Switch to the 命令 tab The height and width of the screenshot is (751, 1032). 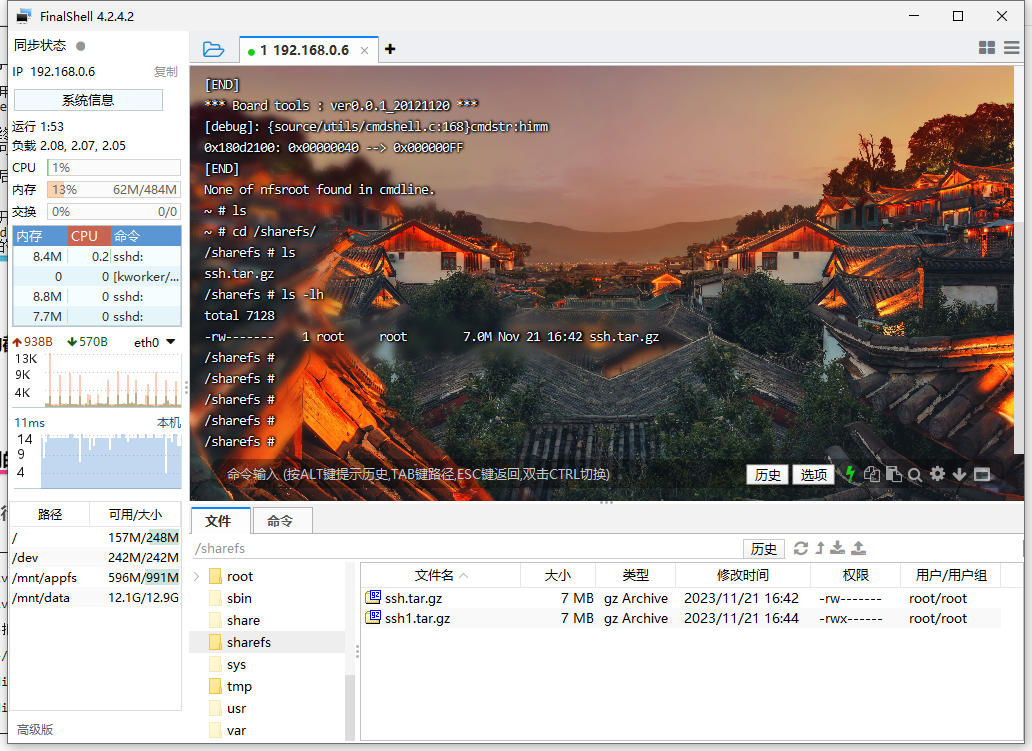pyautogui.click(x=280, y=521)
